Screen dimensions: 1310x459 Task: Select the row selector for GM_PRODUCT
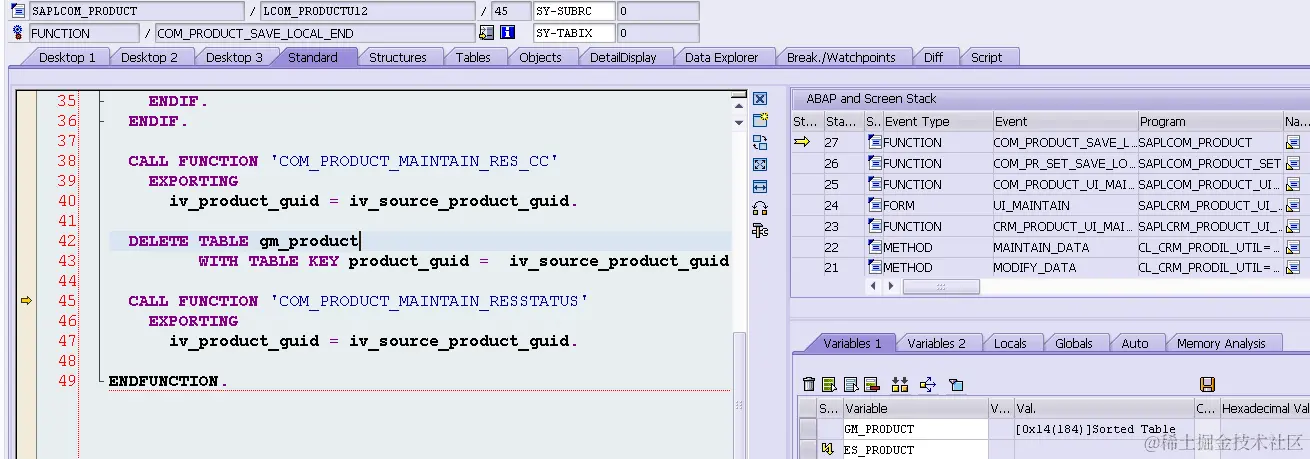point(807,429)
